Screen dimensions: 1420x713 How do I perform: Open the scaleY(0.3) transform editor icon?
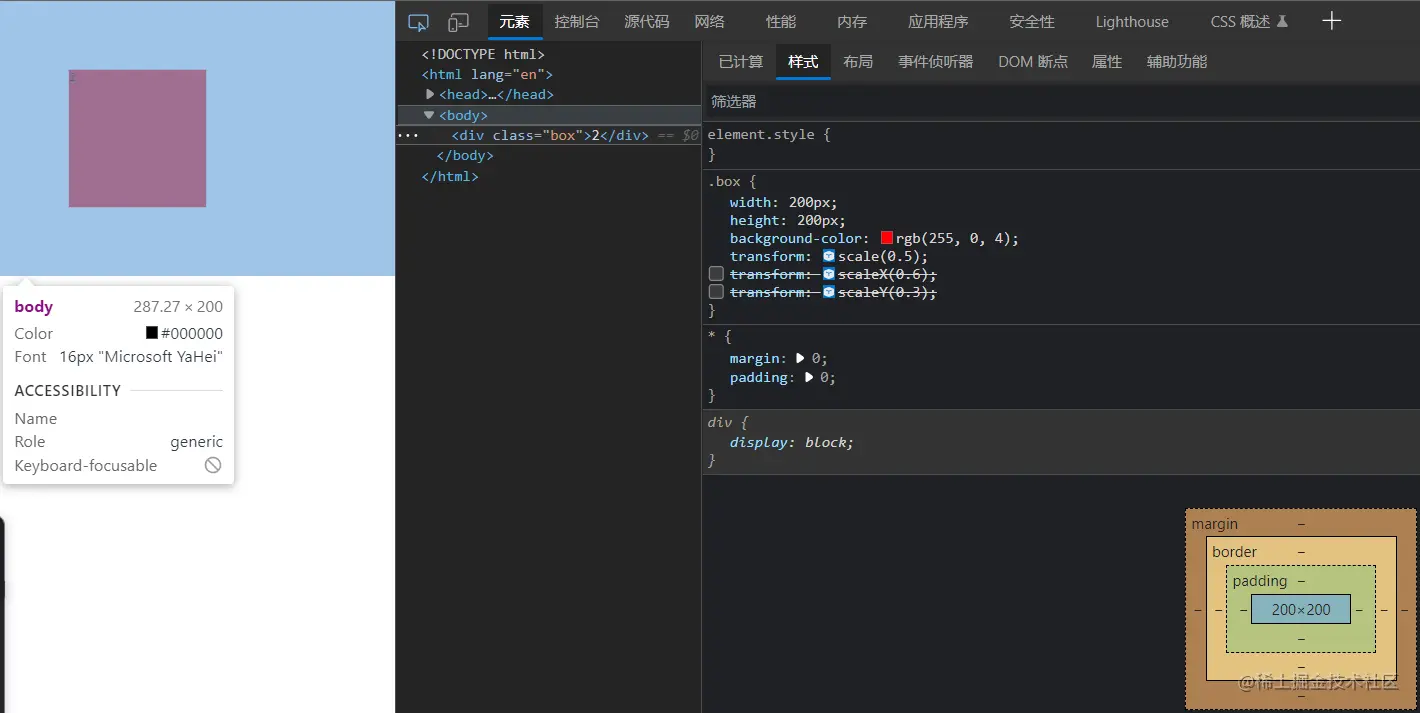[828, 292]
